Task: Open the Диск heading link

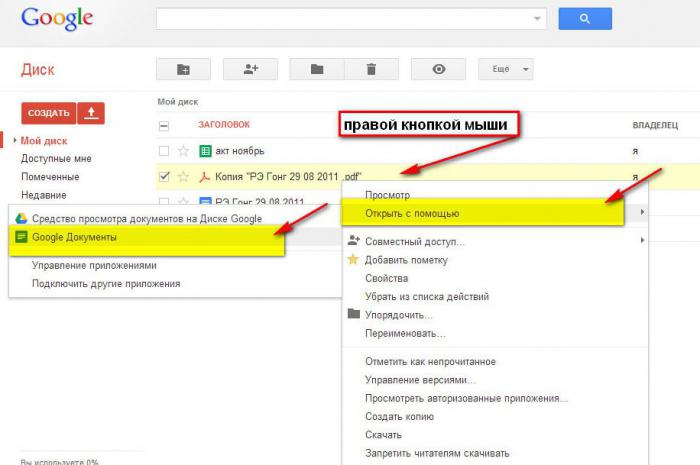Action: click(x=38, y=70)
